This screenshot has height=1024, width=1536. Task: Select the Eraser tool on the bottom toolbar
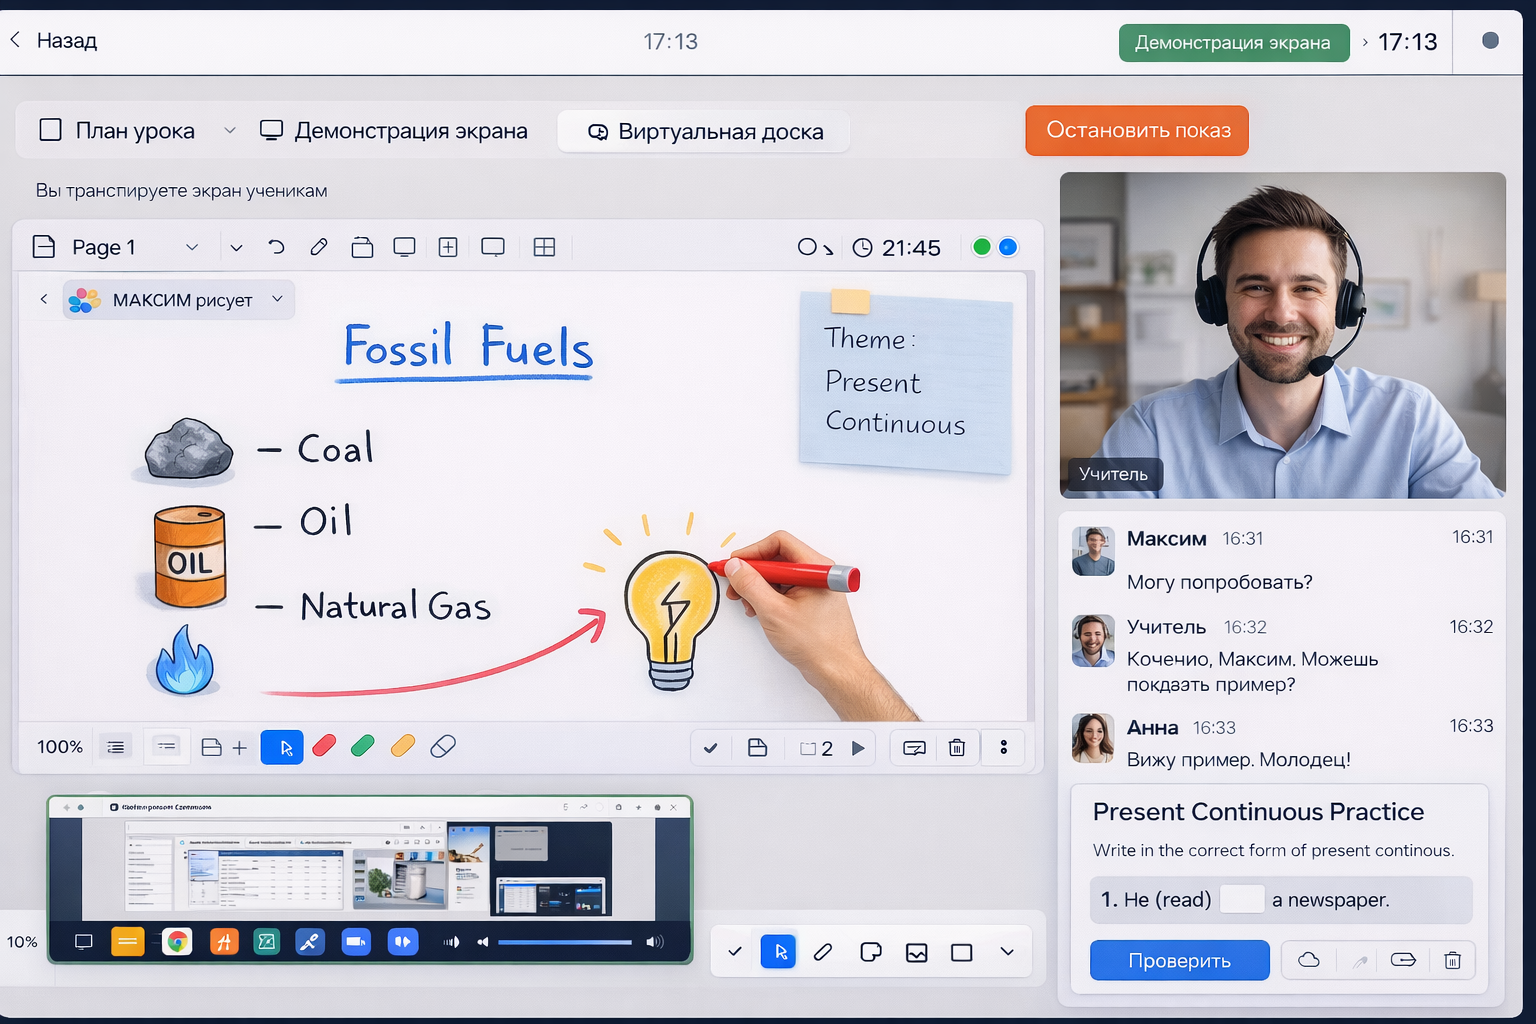coord(443,746)
